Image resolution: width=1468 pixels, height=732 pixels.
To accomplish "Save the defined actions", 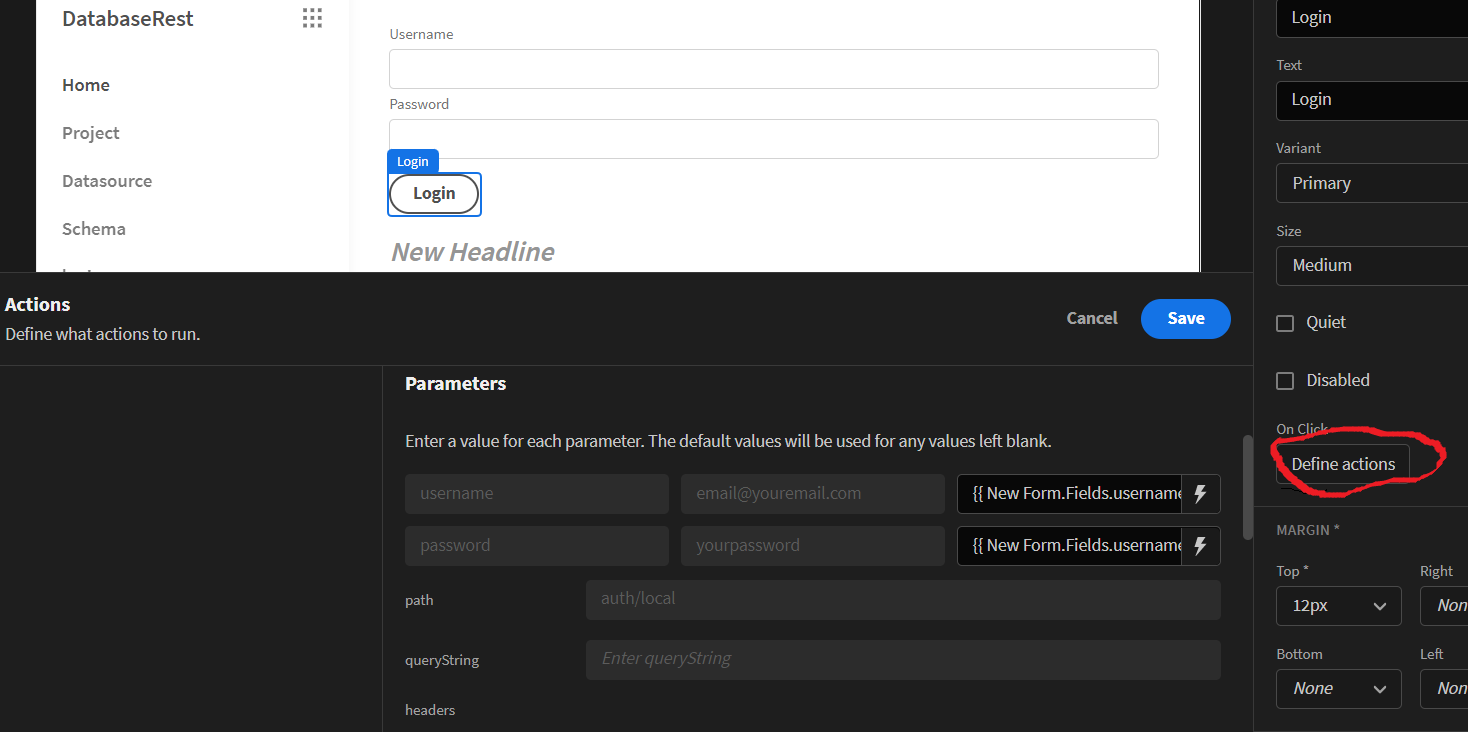I will coord(1185,318).
